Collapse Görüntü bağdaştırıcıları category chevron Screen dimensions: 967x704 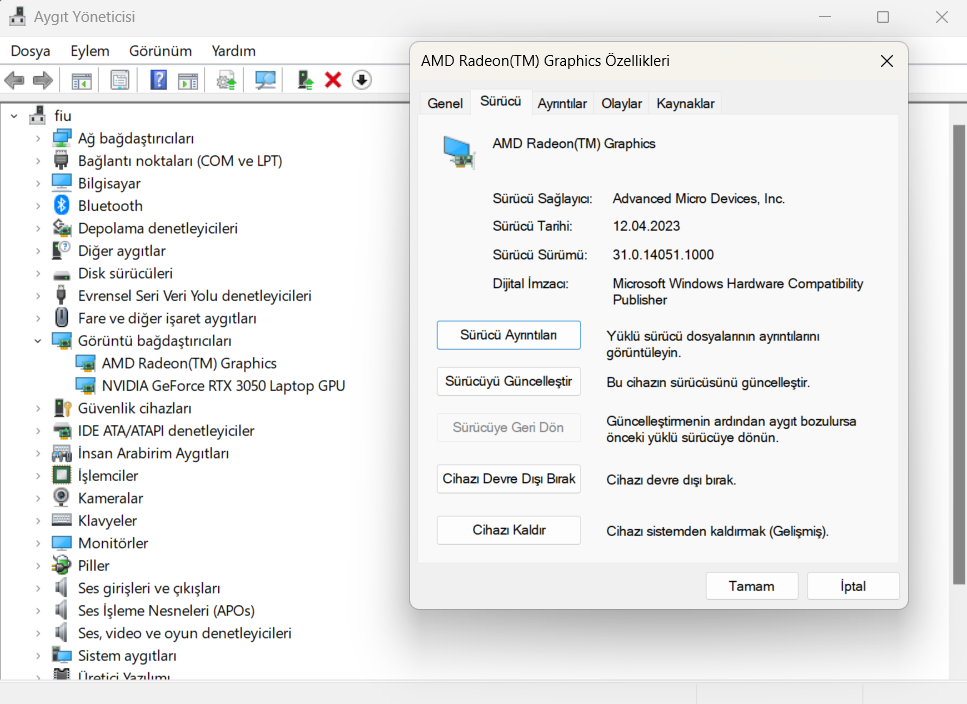(x=38, y=341)
